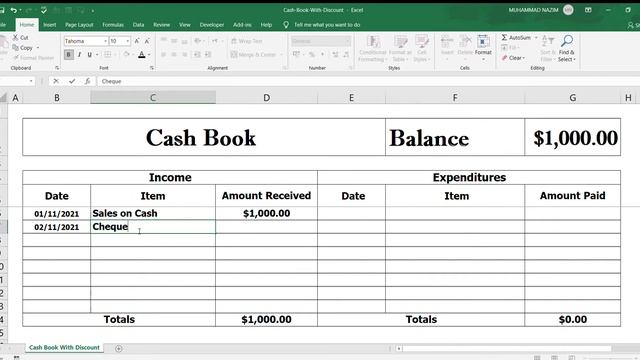
Task: Click the MUHAMMAD NAZIM account avatar
Action: click(x=568, y=10)
